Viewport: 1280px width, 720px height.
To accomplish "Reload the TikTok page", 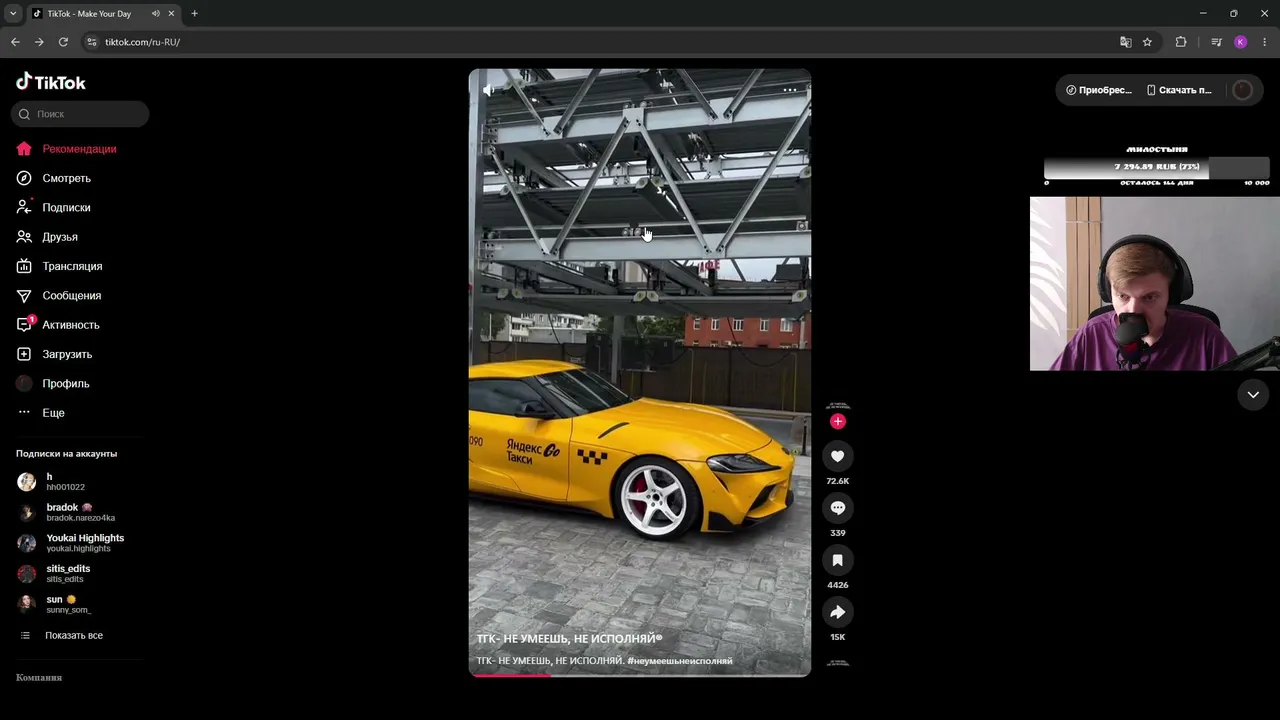I will coord(63,42).
